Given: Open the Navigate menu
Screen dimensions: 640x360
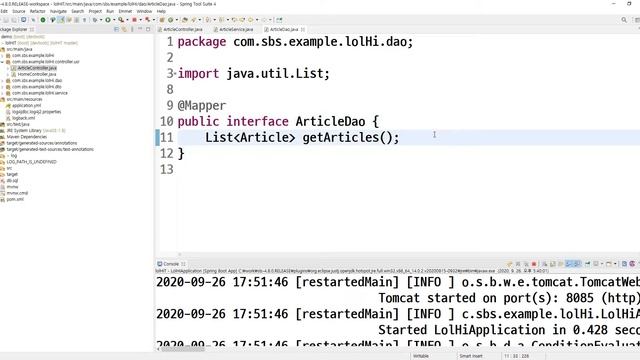Looking at the screenshot, I should point(58,11).
